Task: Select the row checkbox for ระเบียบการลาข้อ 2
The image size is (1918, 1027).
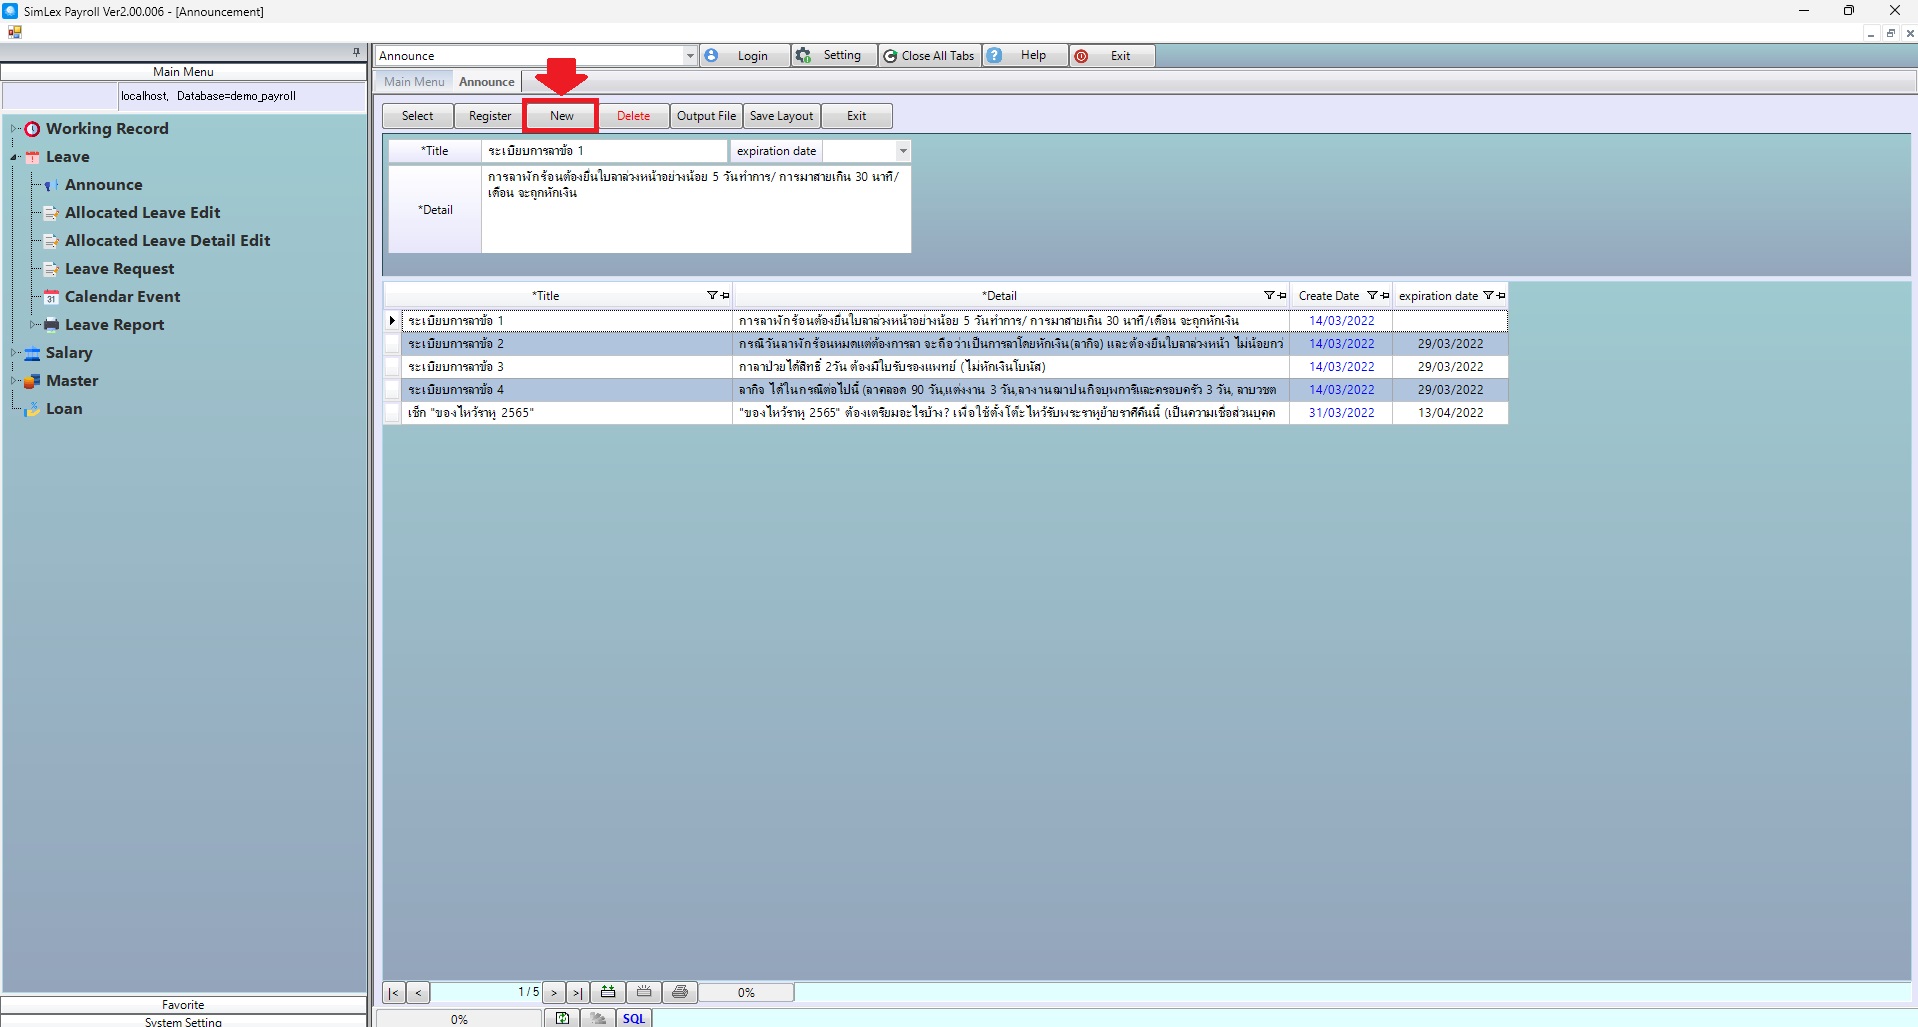Action: point(393,344)
